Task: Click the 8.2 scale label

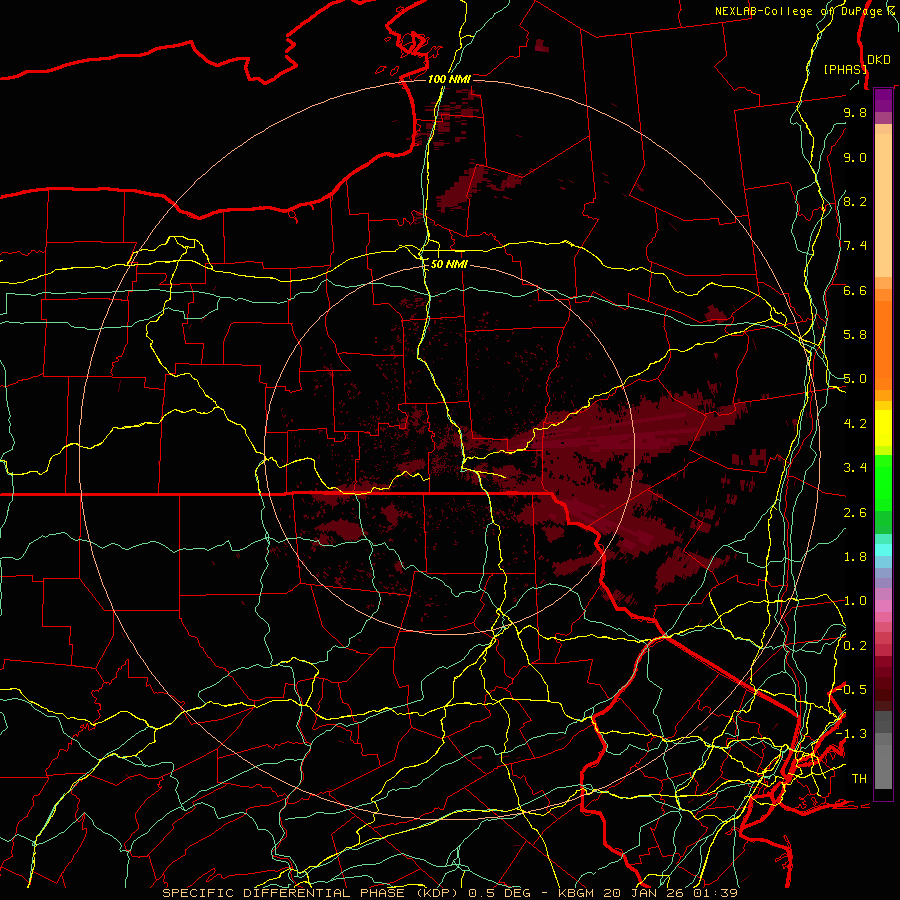Action: point(855,201)
